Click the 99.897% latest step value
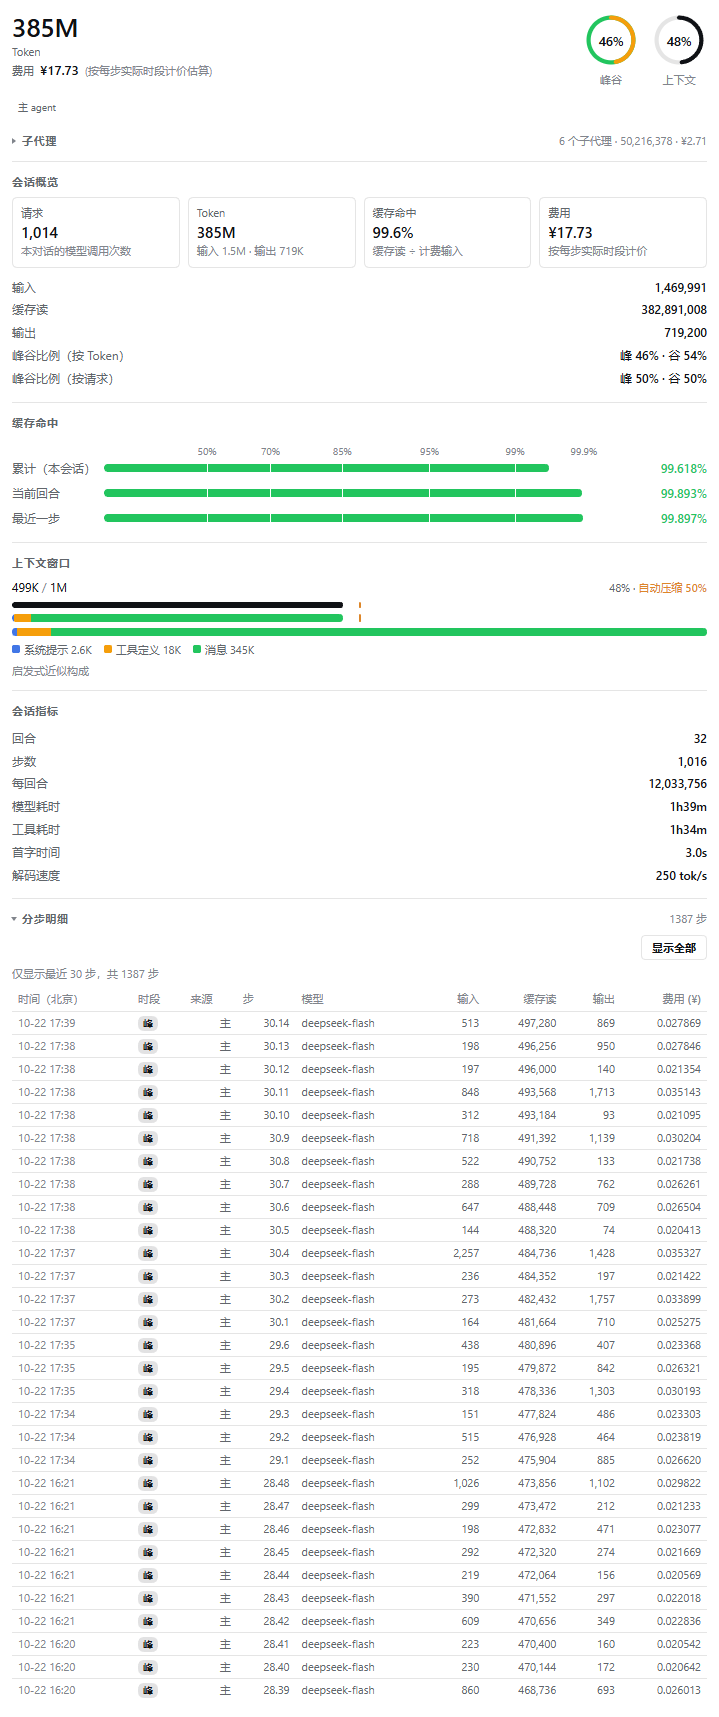Image resolution: width=719 pixels, height=1717 pixels. (x=683, y=518)
